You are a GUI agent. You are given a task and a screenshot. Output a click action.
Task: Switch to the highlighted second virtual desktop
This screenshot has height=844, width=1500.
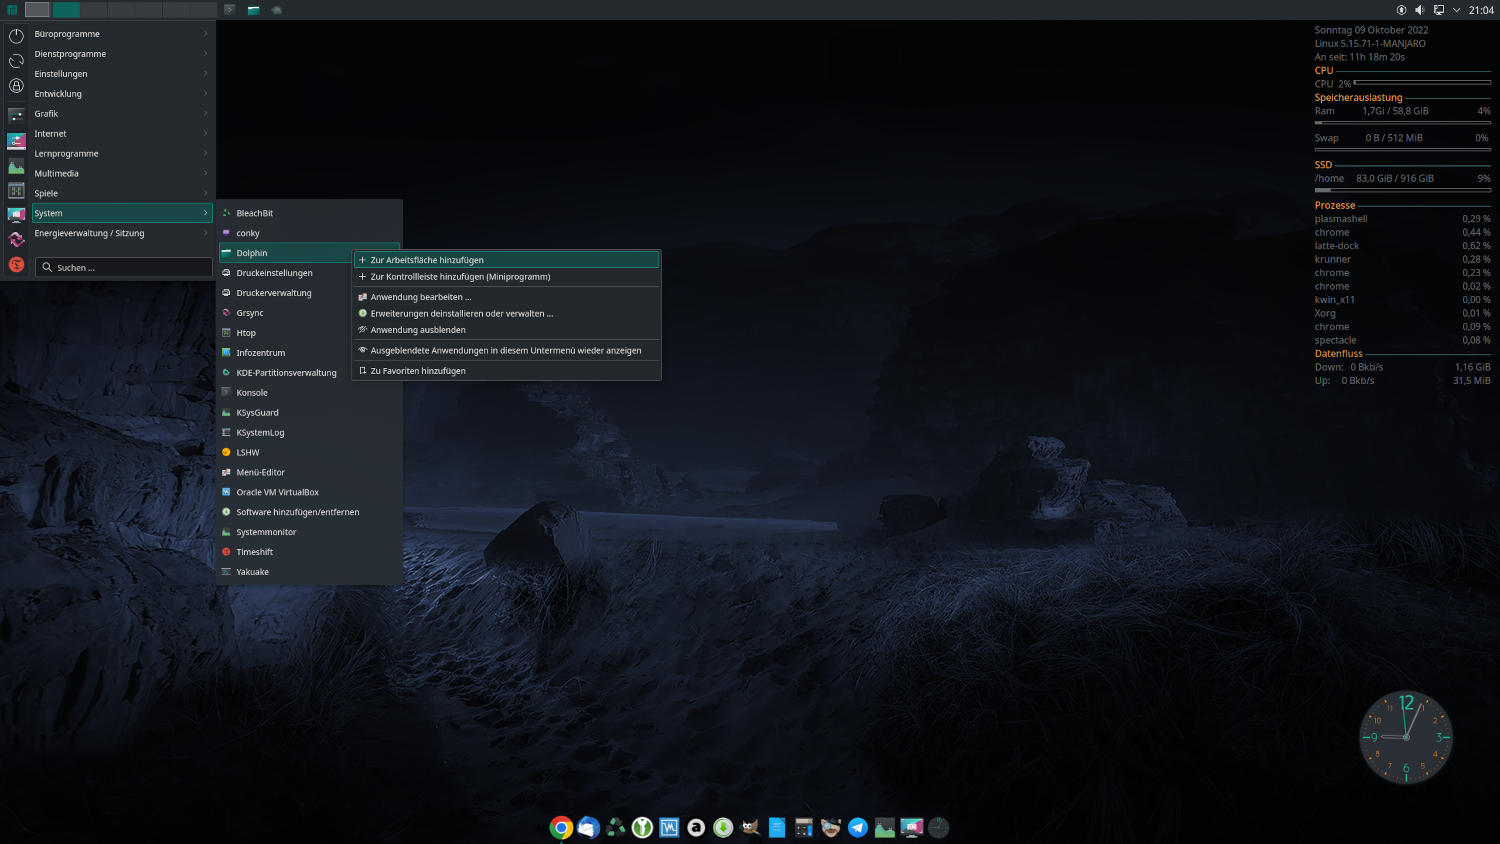click(66, 10)
